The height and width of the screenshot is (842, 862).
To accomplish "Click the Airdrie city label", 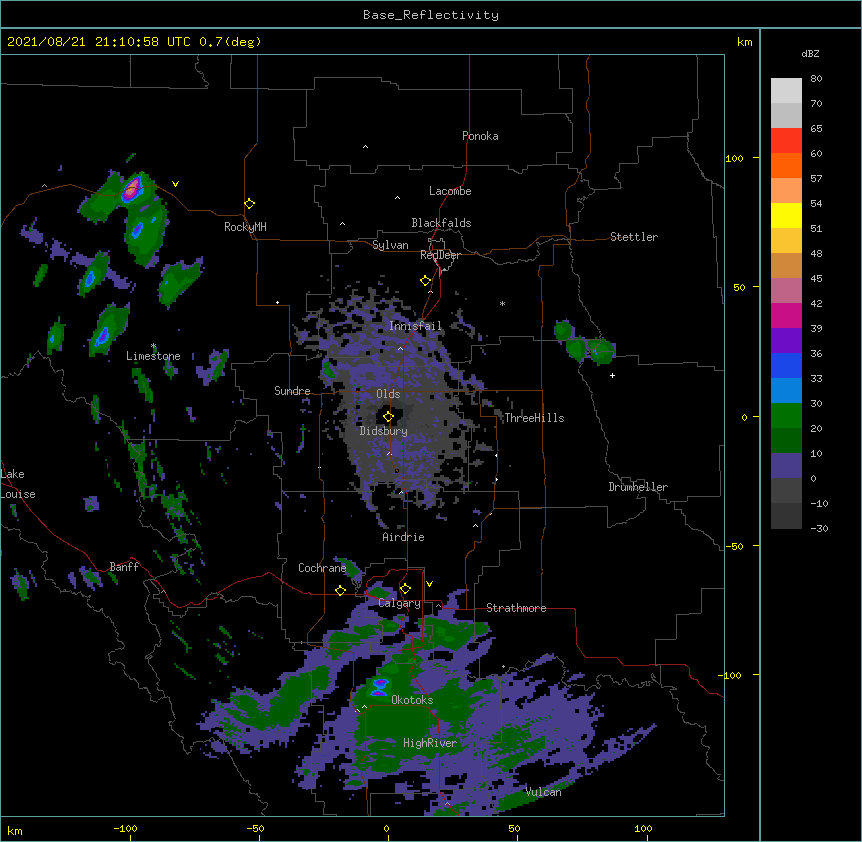I will pyautogui.click(x=404, y=537).
